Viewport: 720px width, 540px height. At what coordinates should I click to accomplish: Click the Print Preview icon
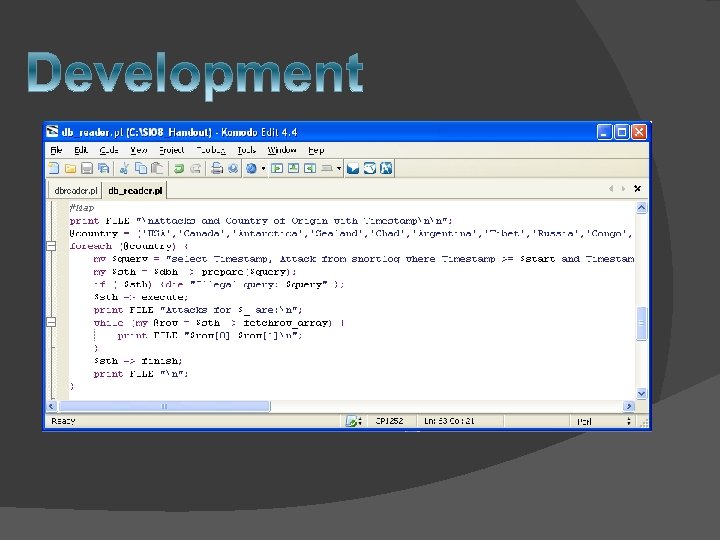tap(233, 169)
